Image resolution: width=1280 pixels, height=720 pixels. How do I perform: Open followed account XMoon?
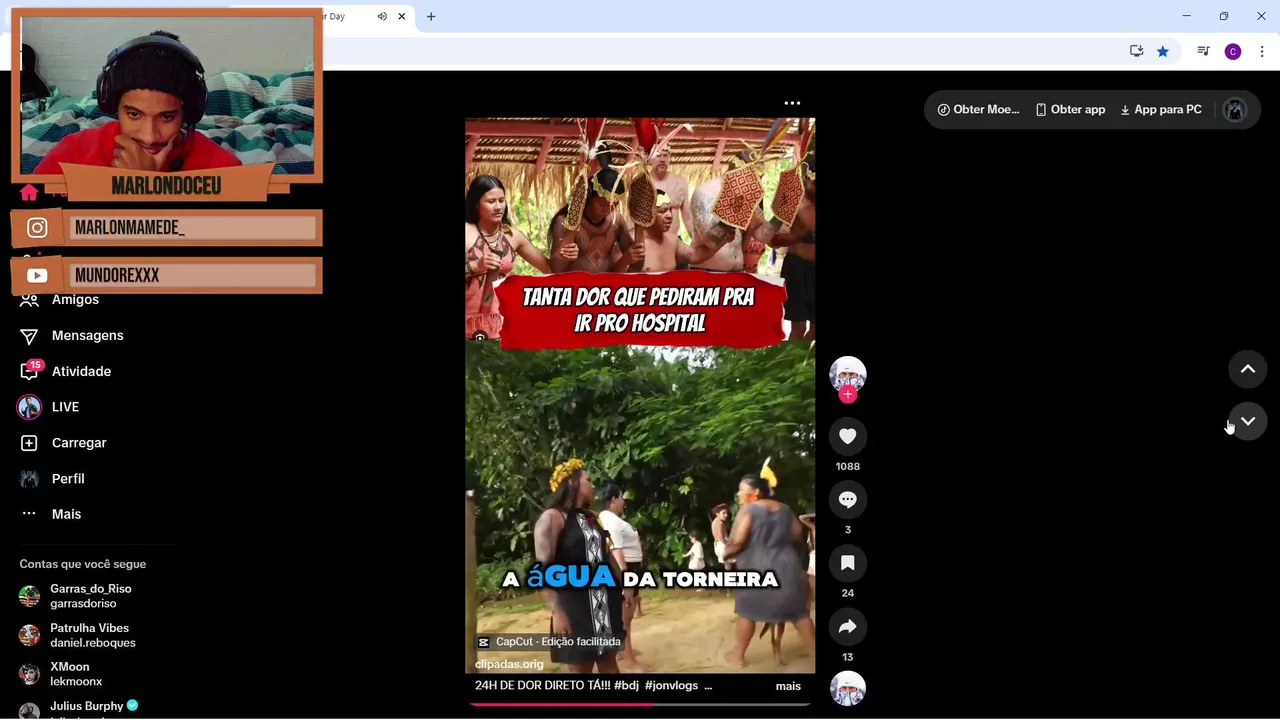click(x=61, y=674)
